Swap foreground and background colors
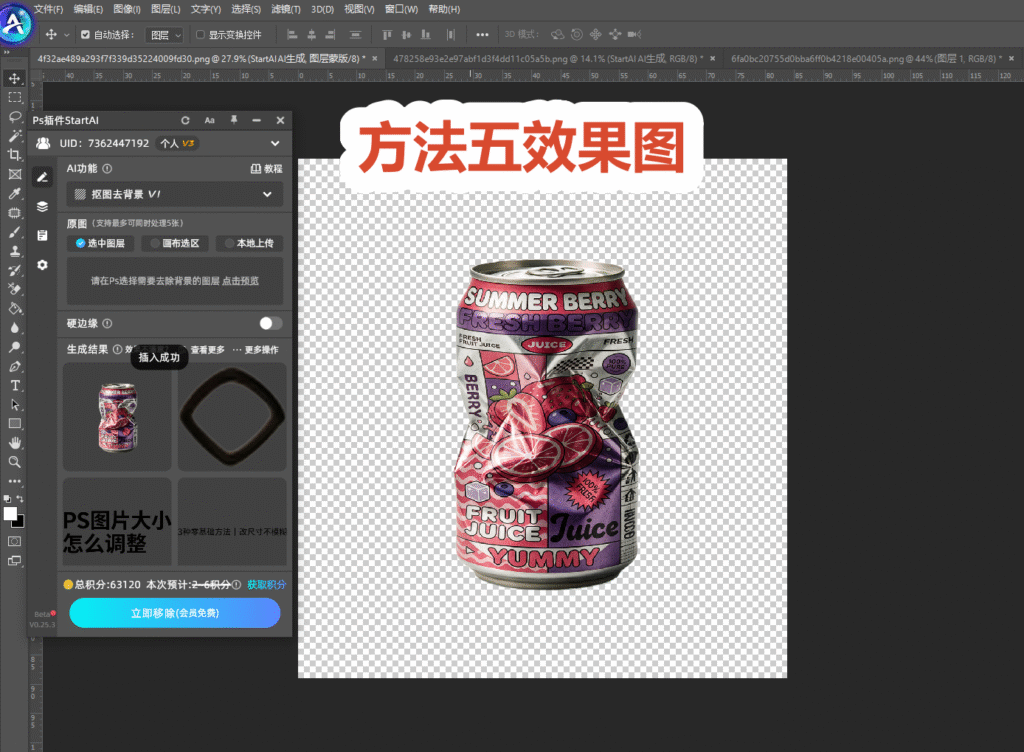This screenshot has height=752, width=1024. (x=20, y=499)
